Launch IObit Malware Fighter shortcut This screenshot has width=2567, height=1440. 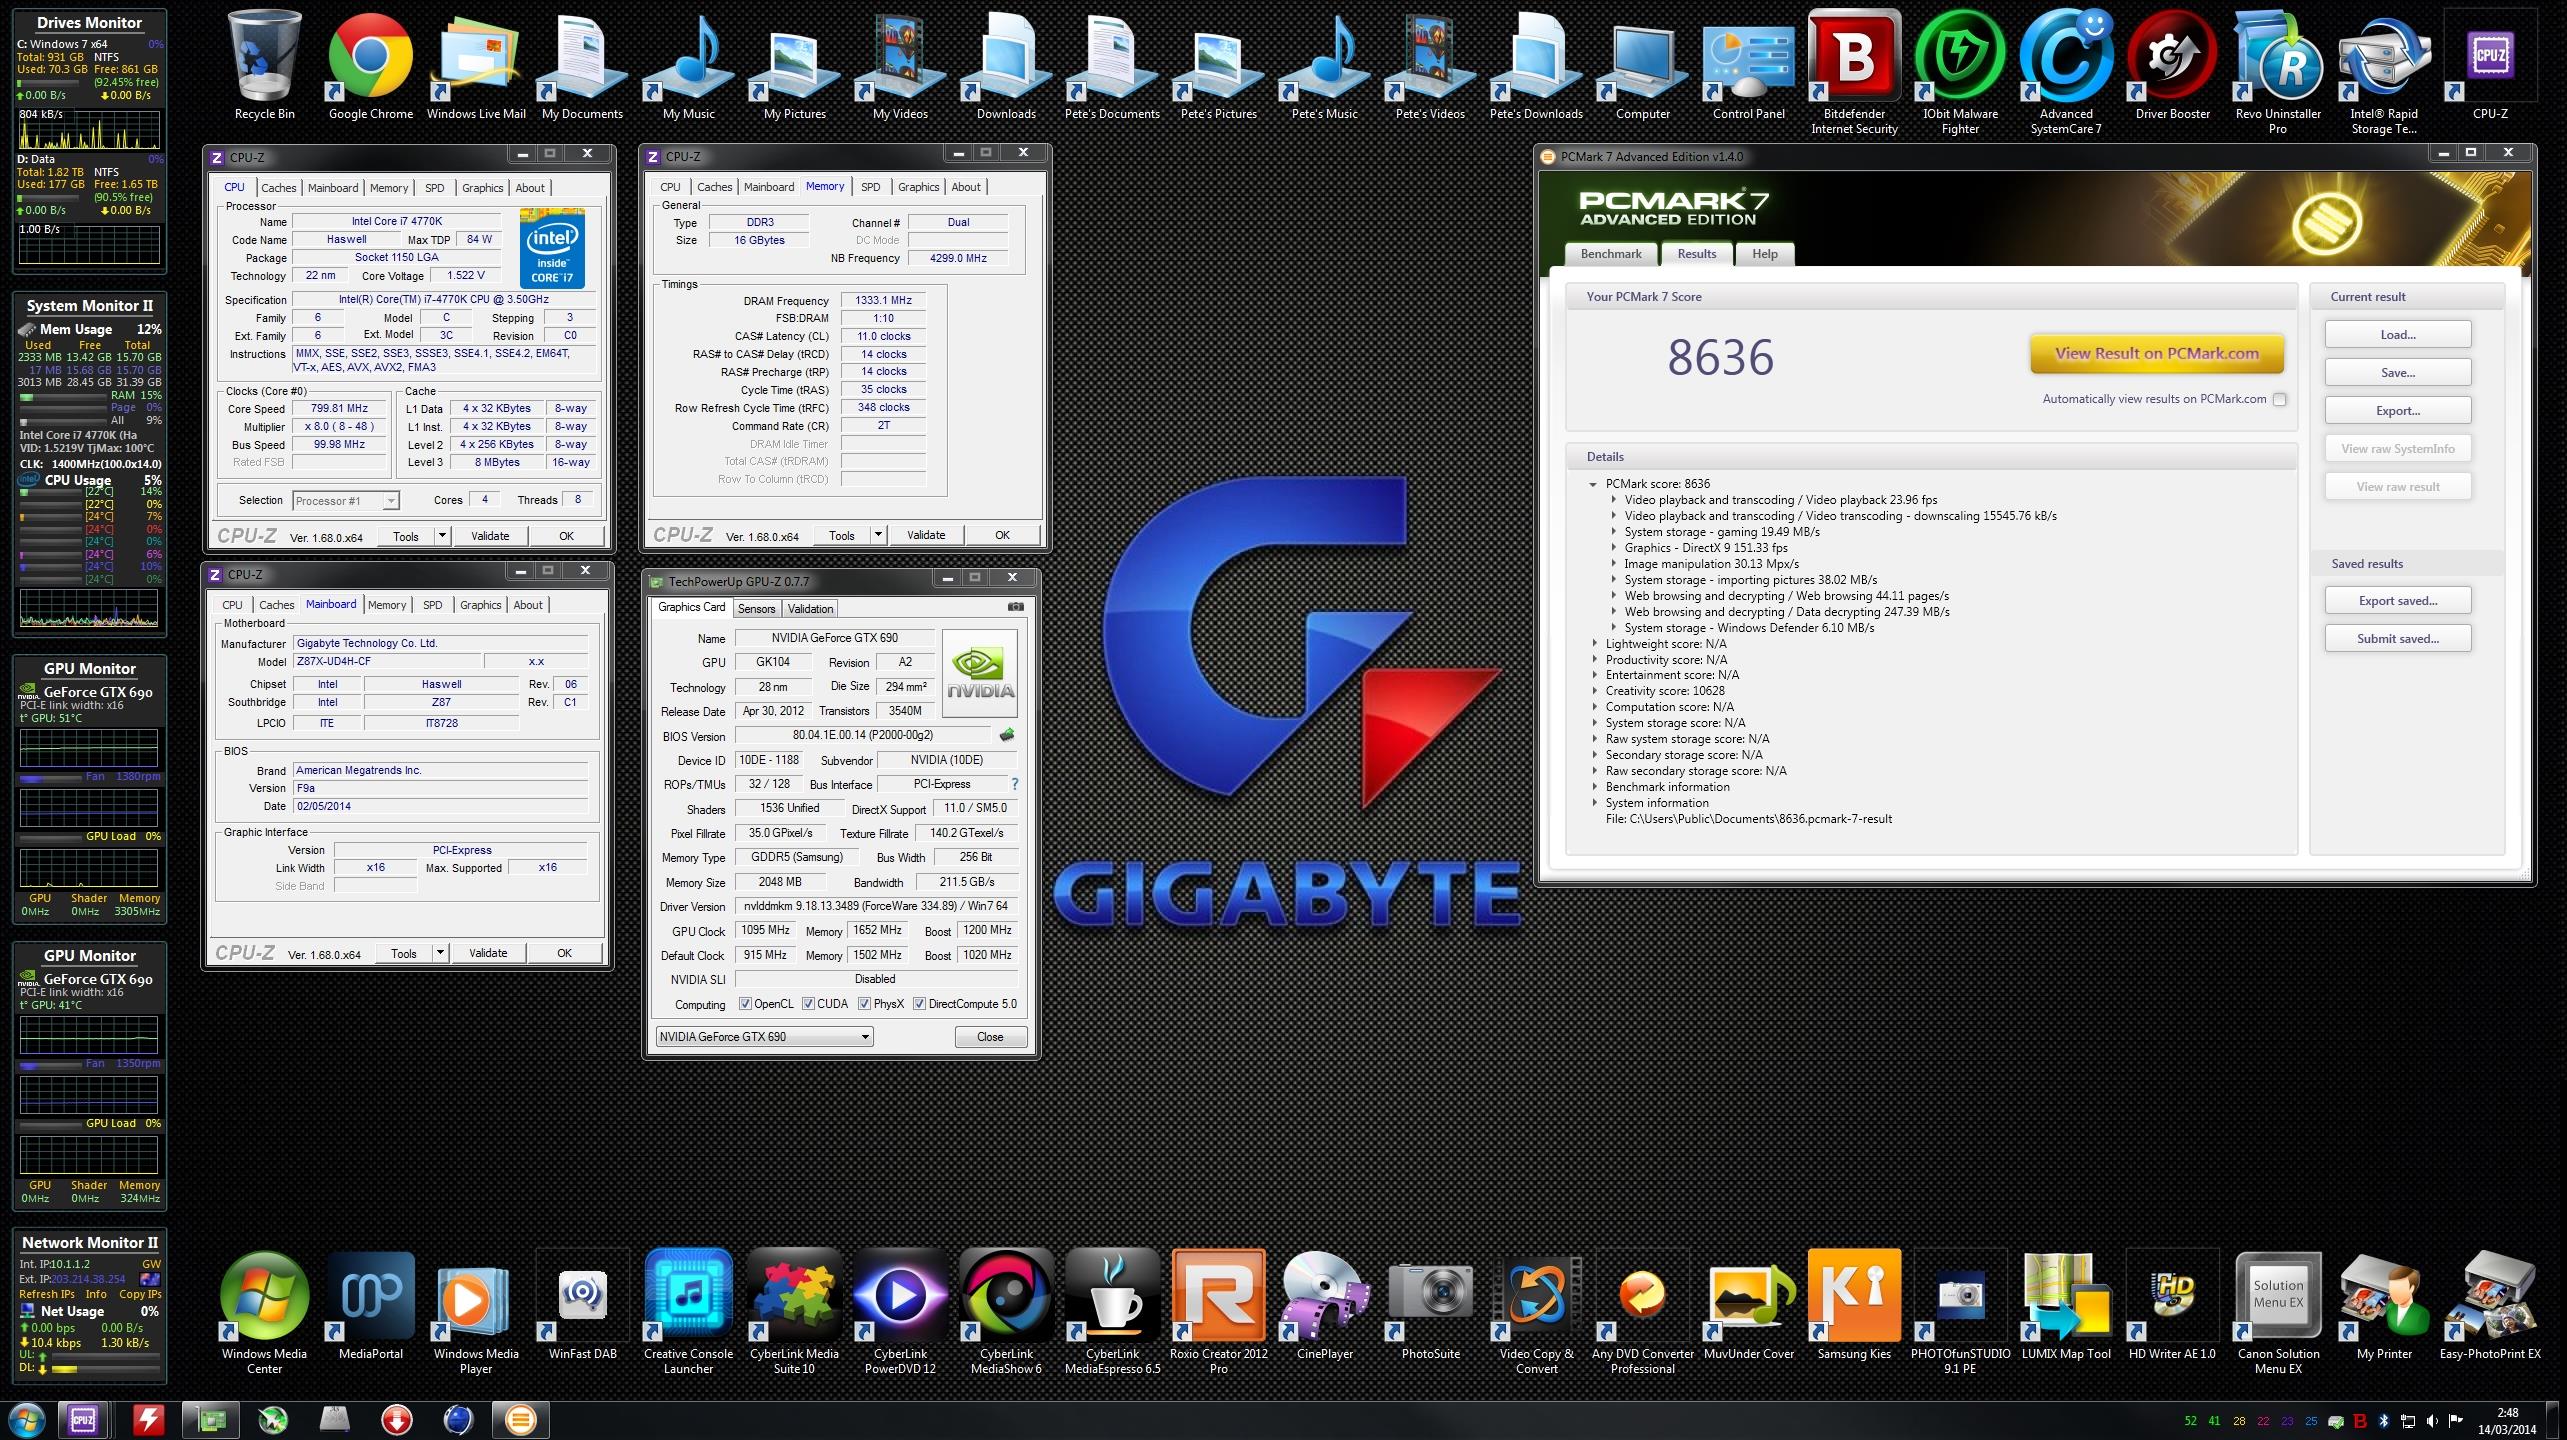point(1960,70)
